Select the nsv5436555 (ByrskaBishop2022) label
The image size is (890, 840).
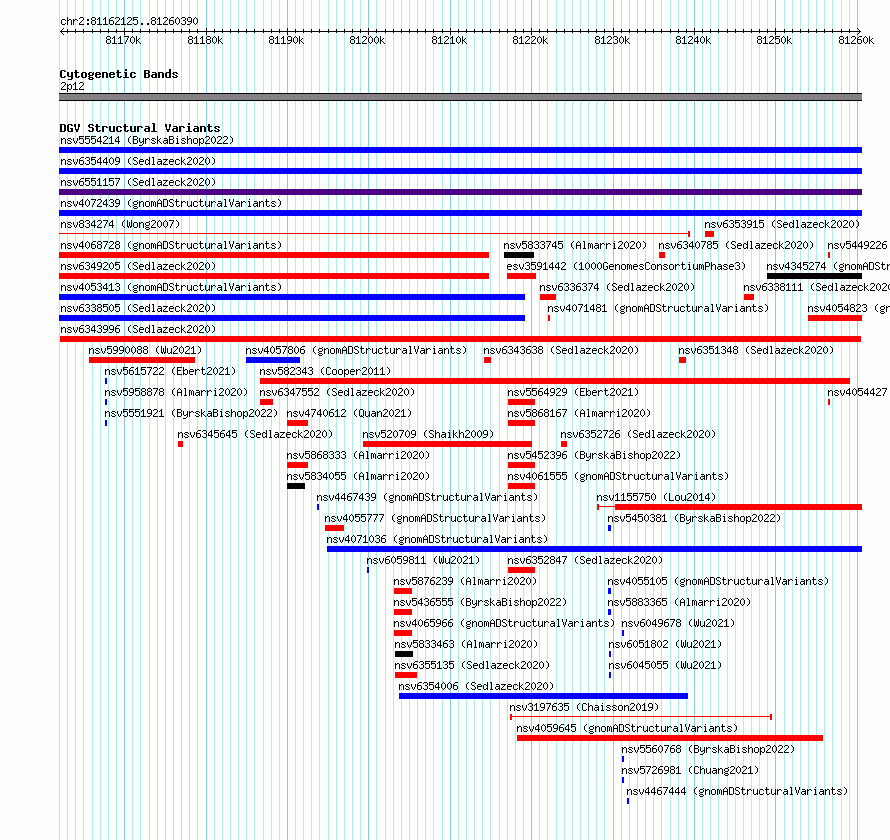[480, 602]
